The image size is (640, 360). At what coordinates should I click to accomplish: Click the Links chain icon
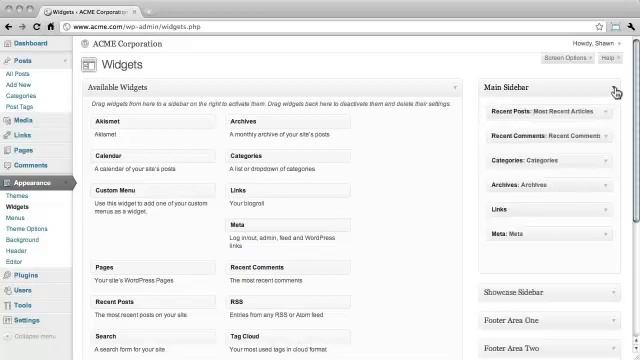7,135
